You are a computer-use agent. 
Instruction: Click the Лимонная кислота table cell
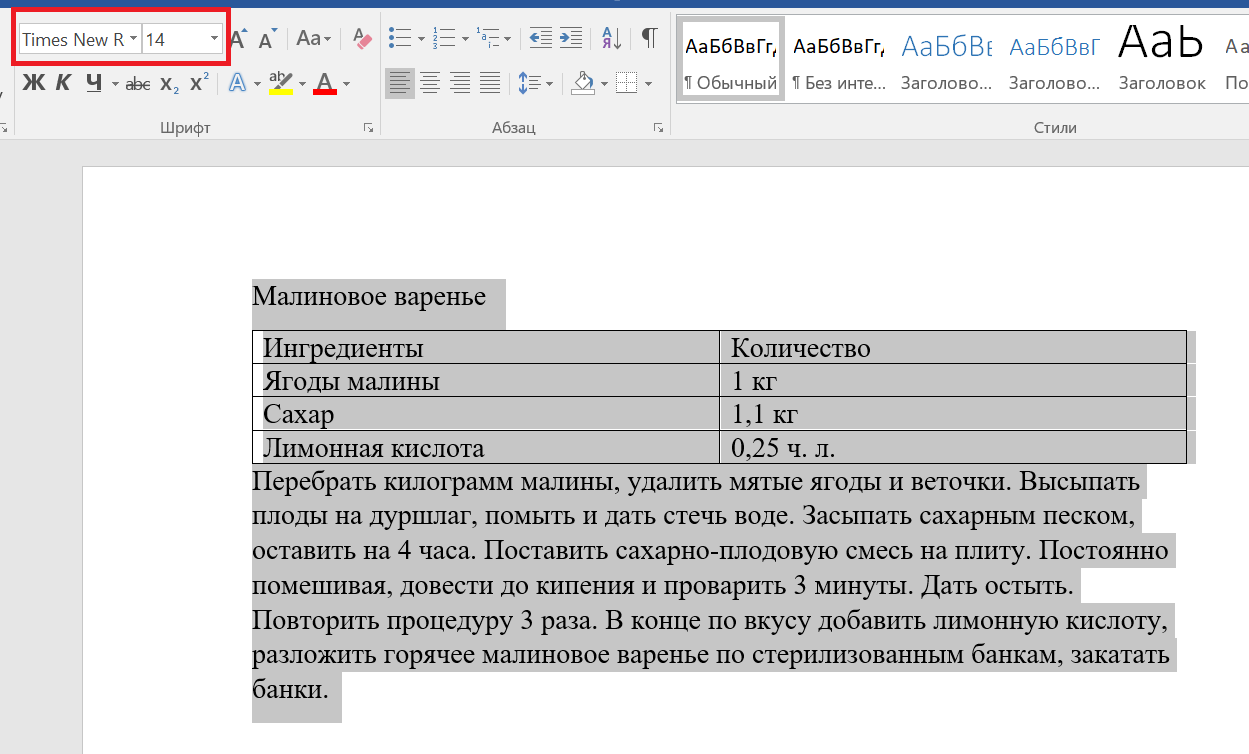pos(486,447)
